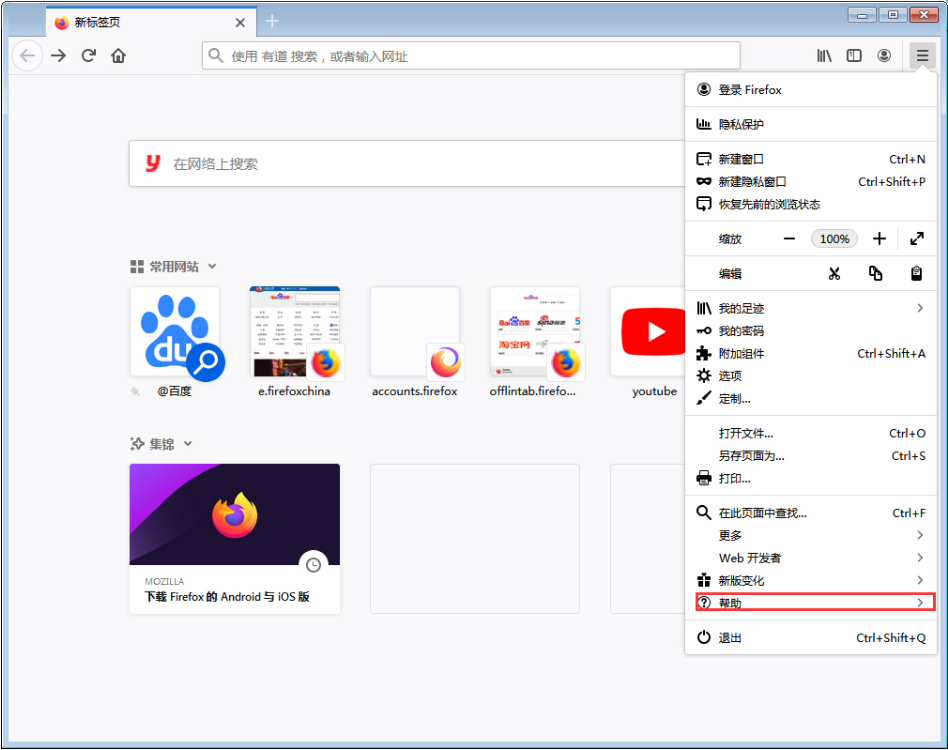
Task: Collapse the 常用网站 section chevron
Action: coord(212,267)
